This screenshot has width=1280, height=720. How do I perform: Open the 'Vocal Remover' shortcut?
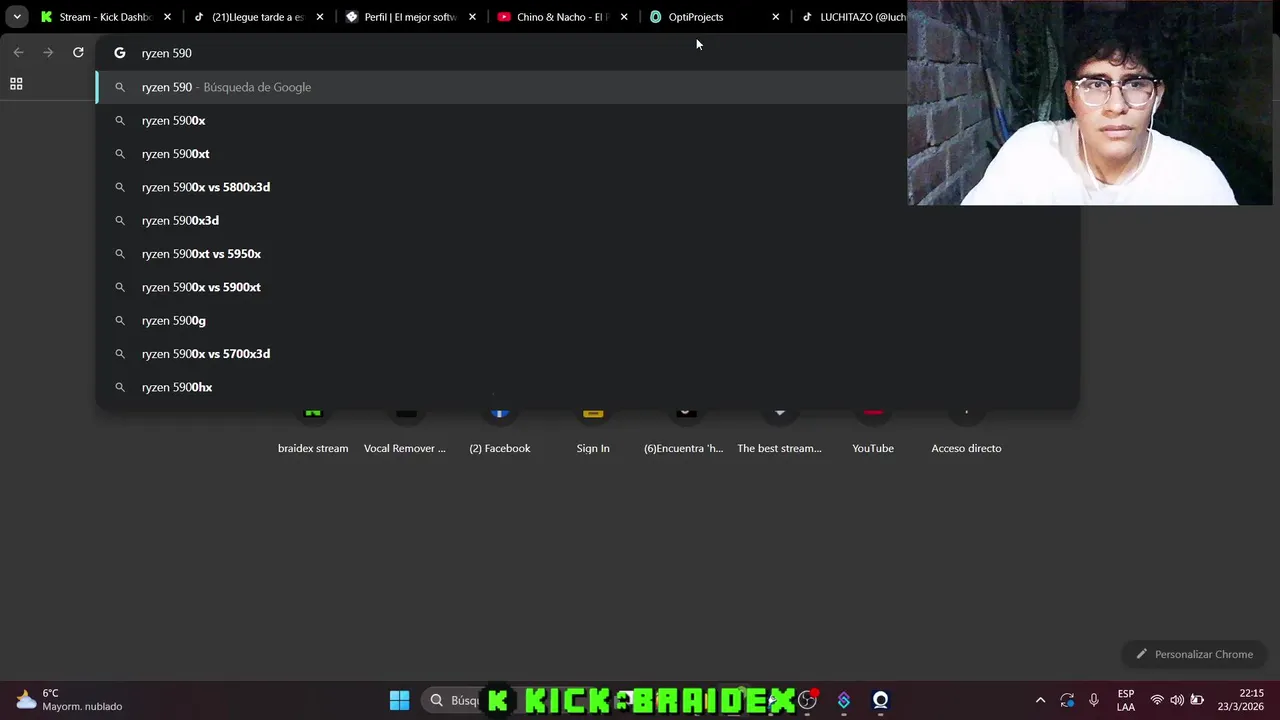[405, 432]
